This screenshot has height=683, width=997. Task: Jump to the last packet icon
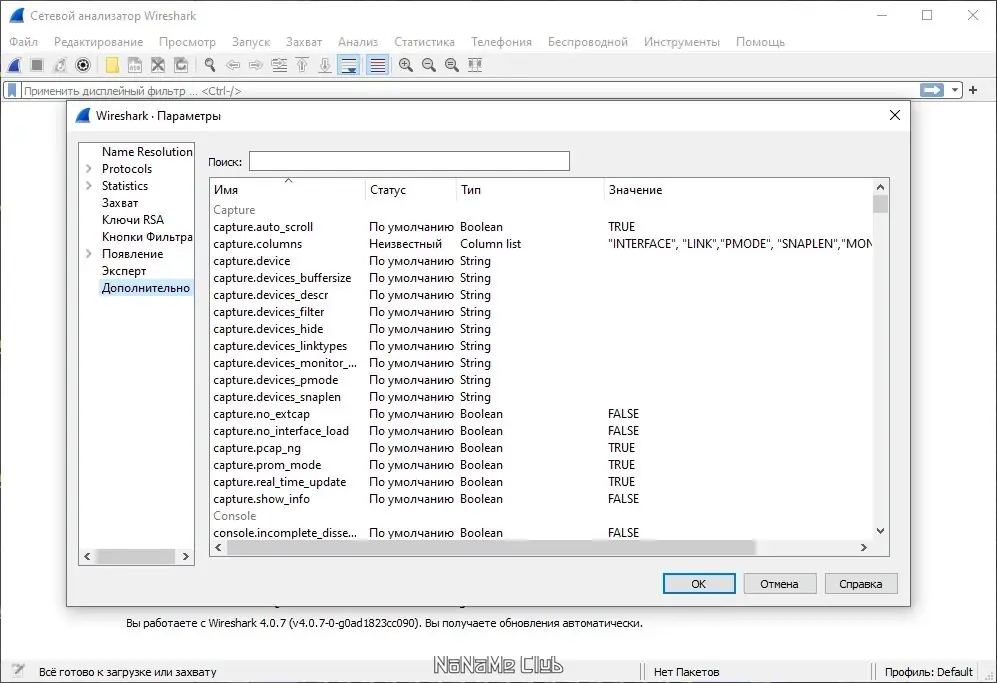[x=325, y=65]
